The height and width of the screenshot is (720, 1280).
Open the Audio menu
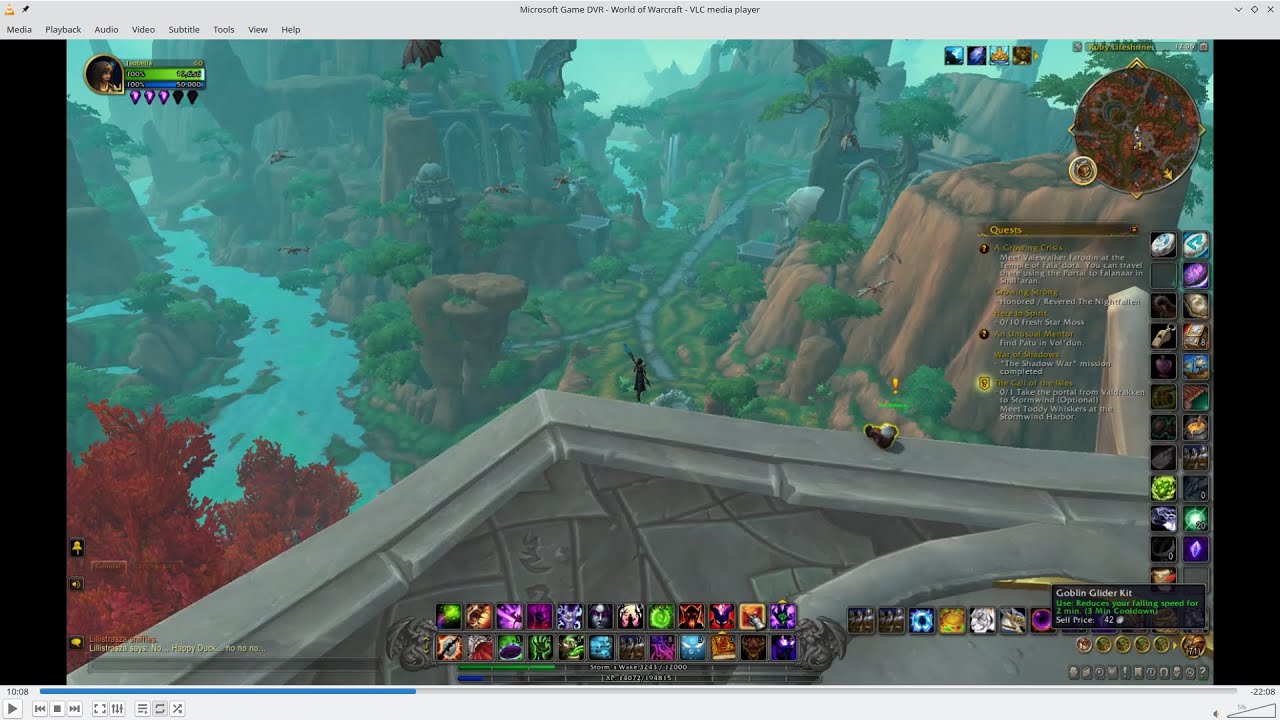[x=106, y=29]
